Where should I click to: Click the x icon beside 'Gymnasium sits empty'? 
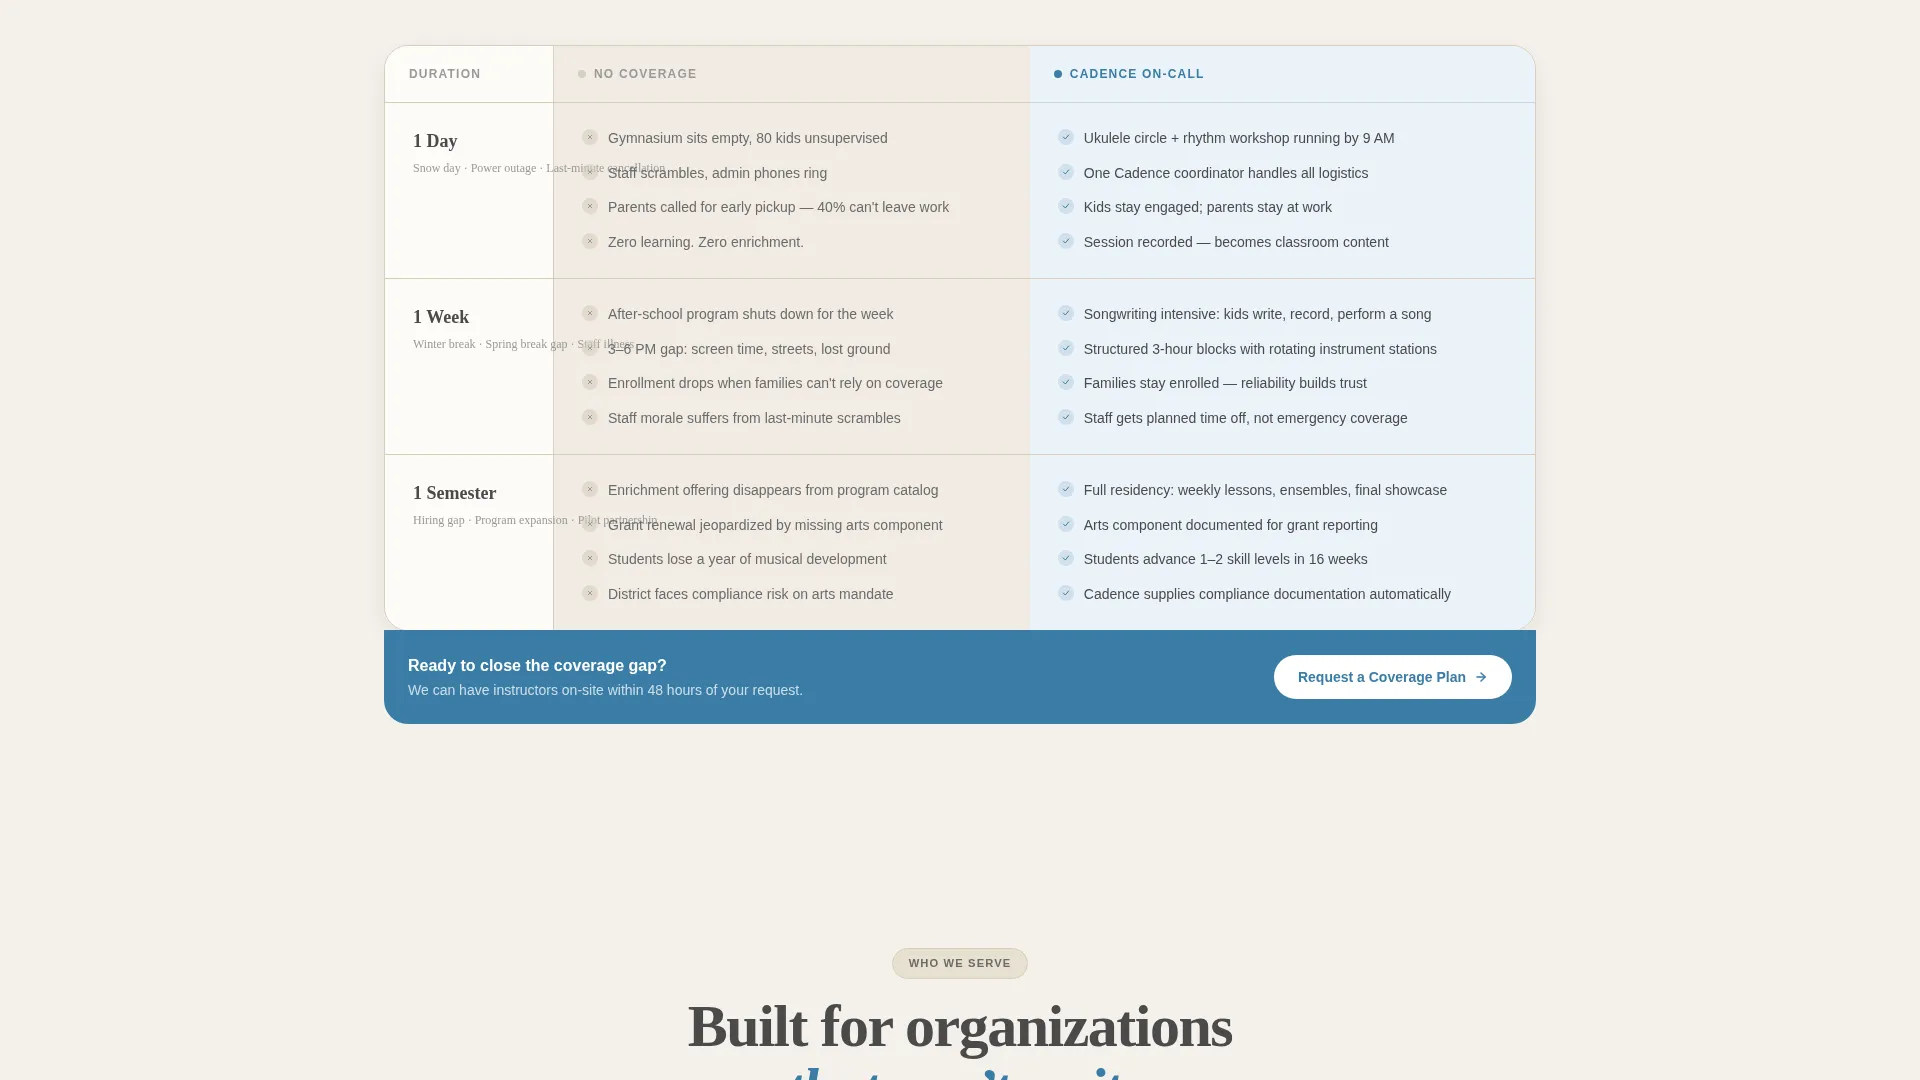click(x=590, y=137)
